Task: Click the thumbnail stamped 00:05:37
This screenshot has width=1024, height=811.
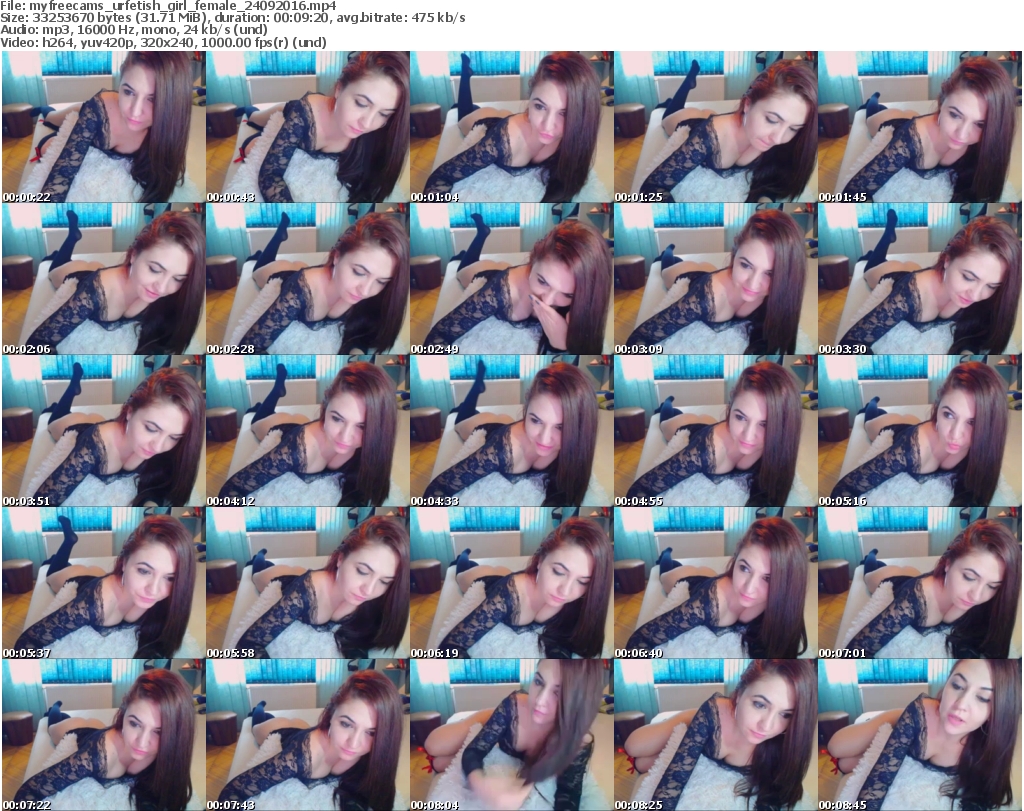Action: click(x=103, y=583)
